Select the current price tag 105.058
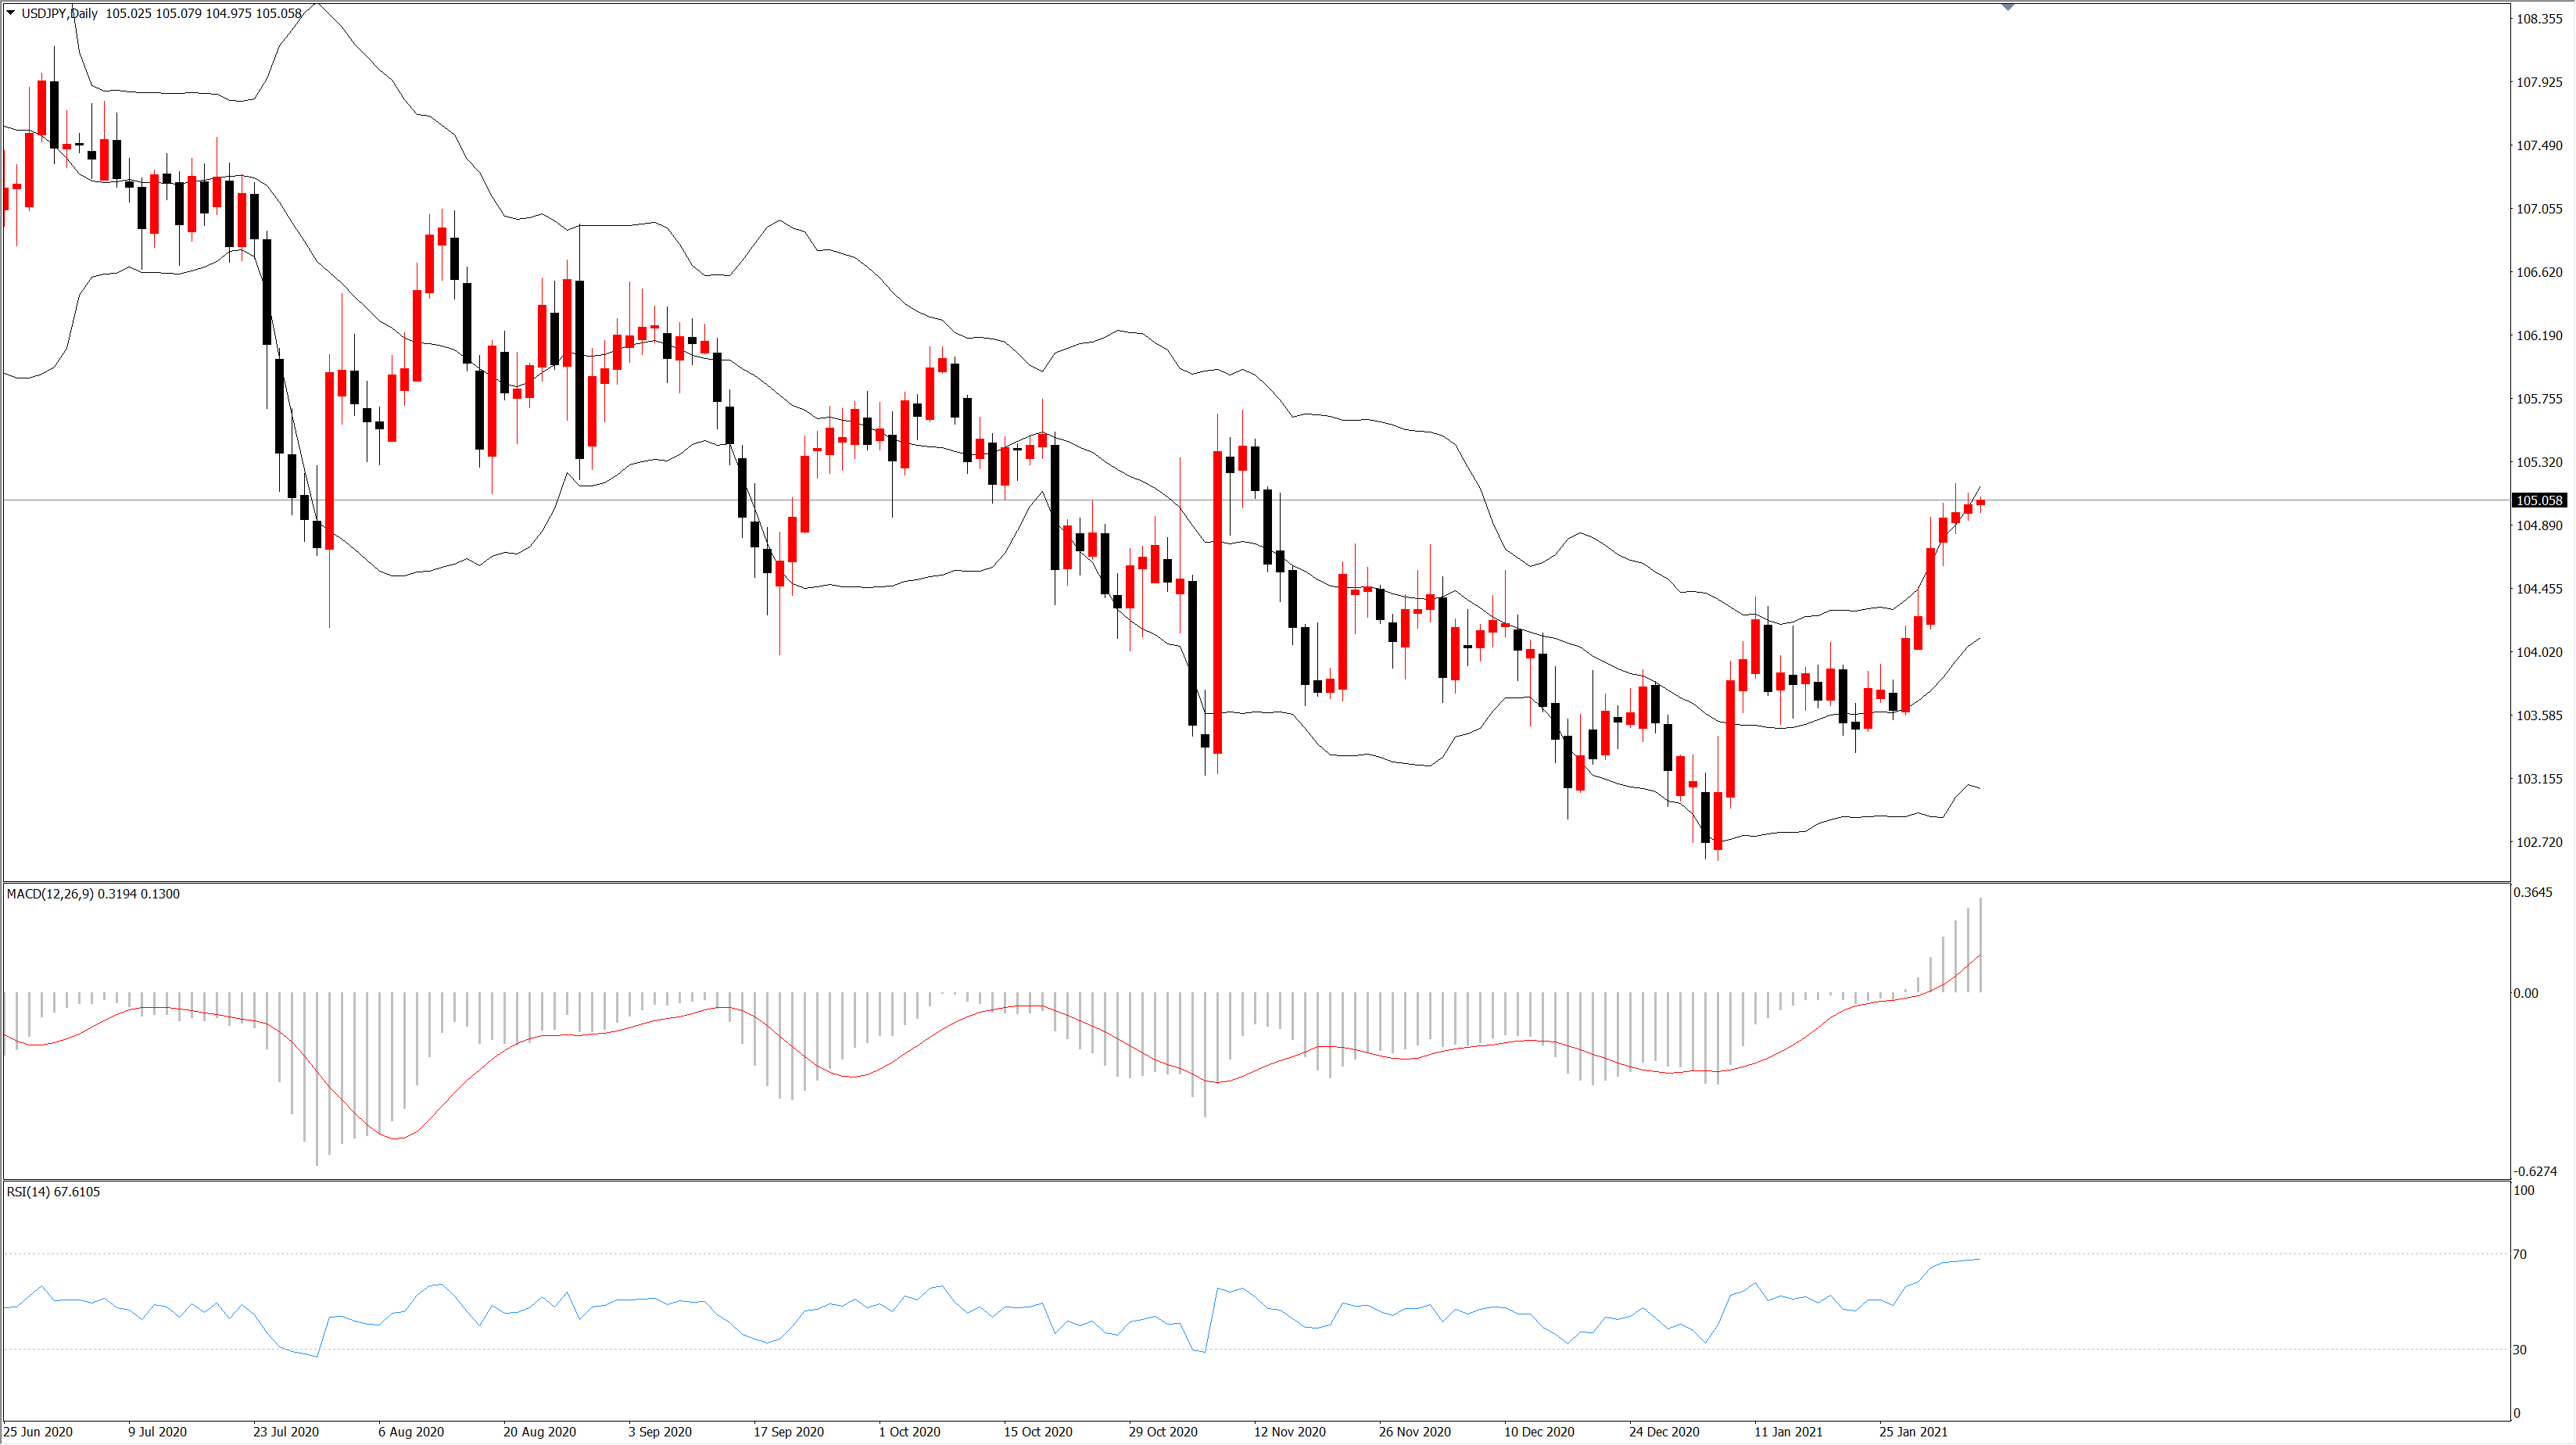 coord(2539,500)
